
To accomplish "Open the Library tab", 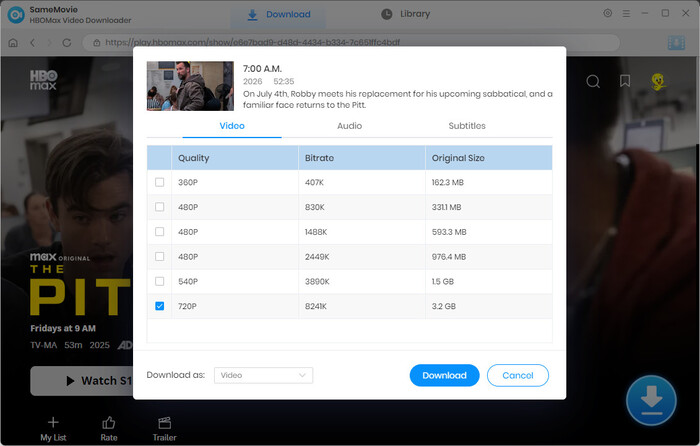I will [405, 14].
